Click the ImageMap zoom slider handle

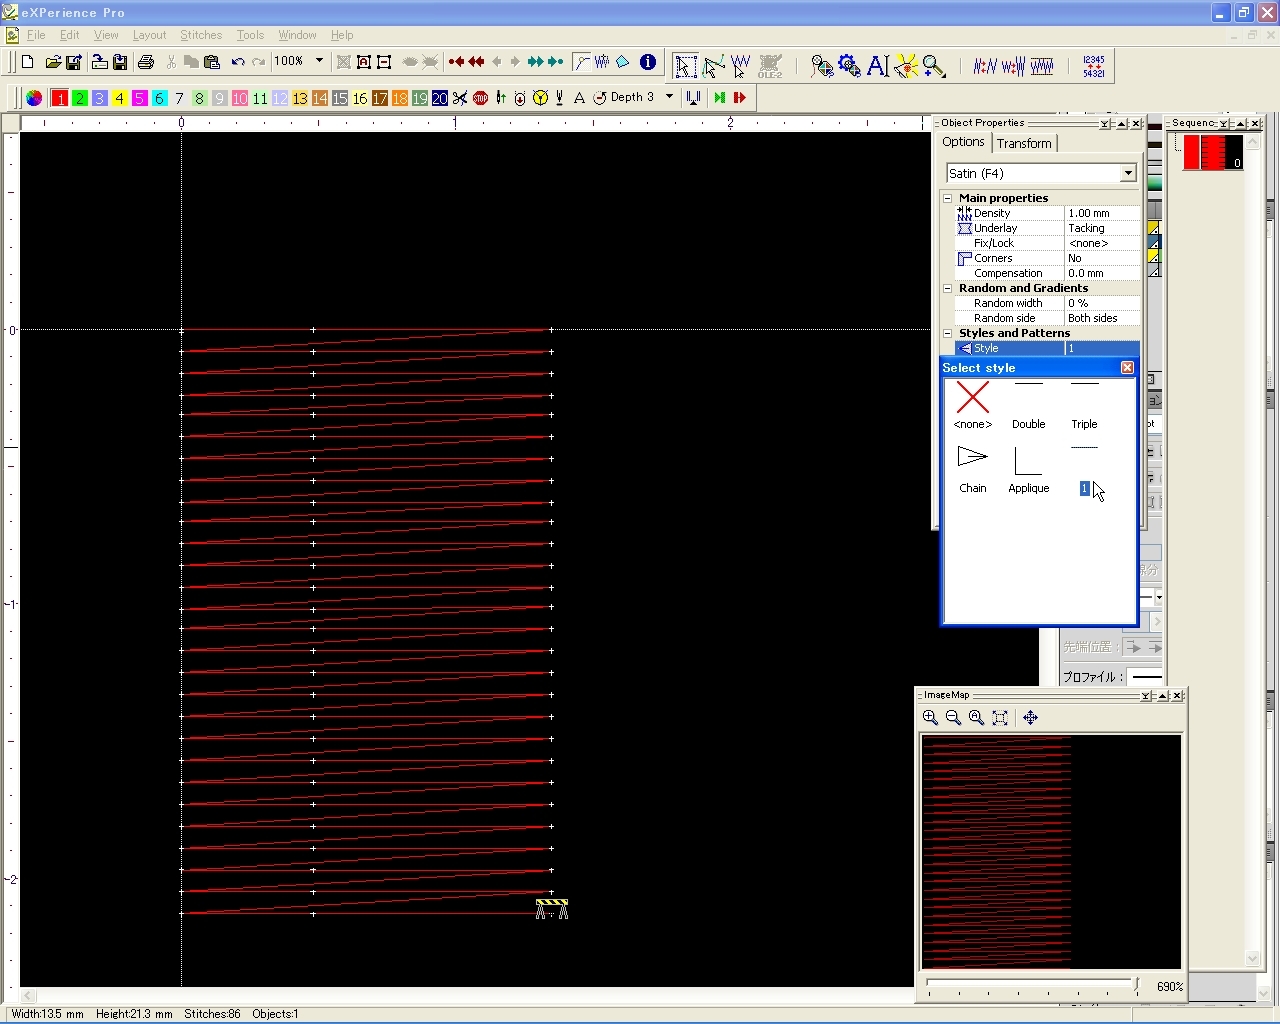[1136, 985]
